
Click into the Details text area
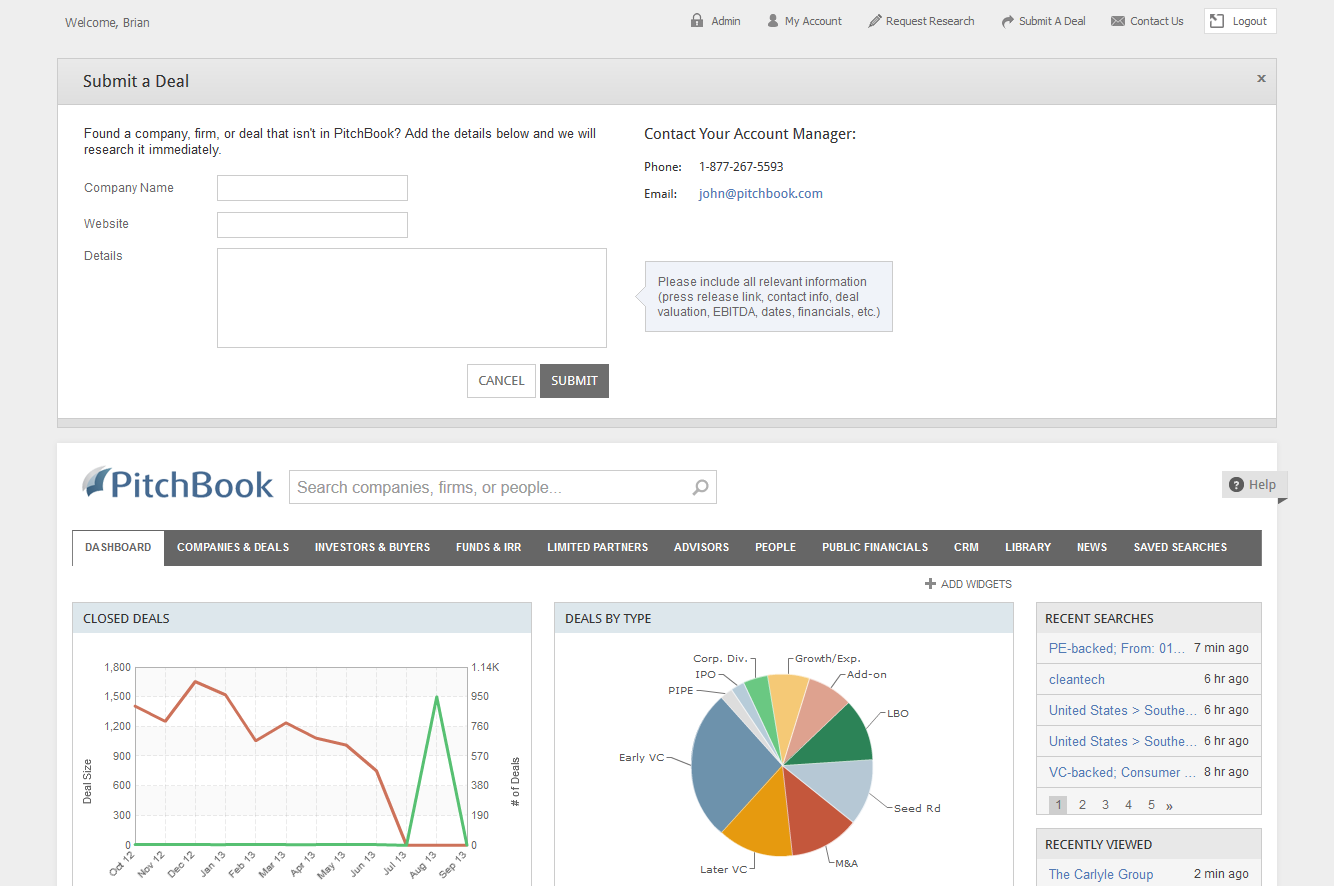412,298
